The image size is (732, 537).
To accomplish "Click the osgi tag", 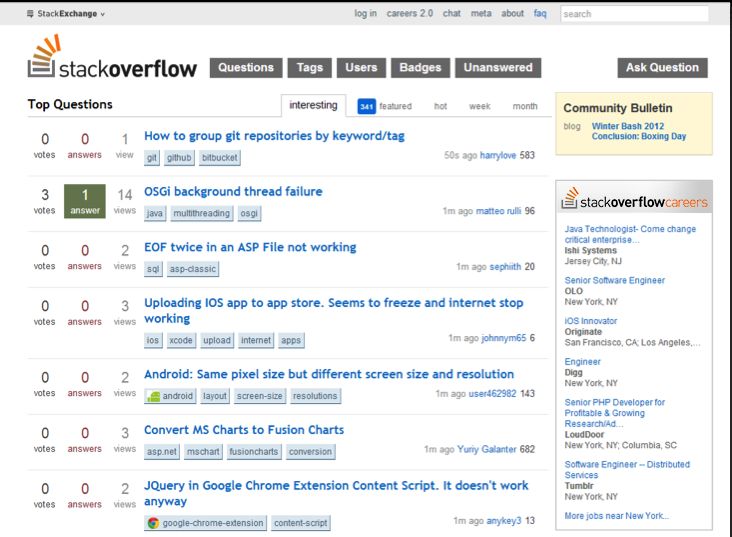I will coord(249,213).
